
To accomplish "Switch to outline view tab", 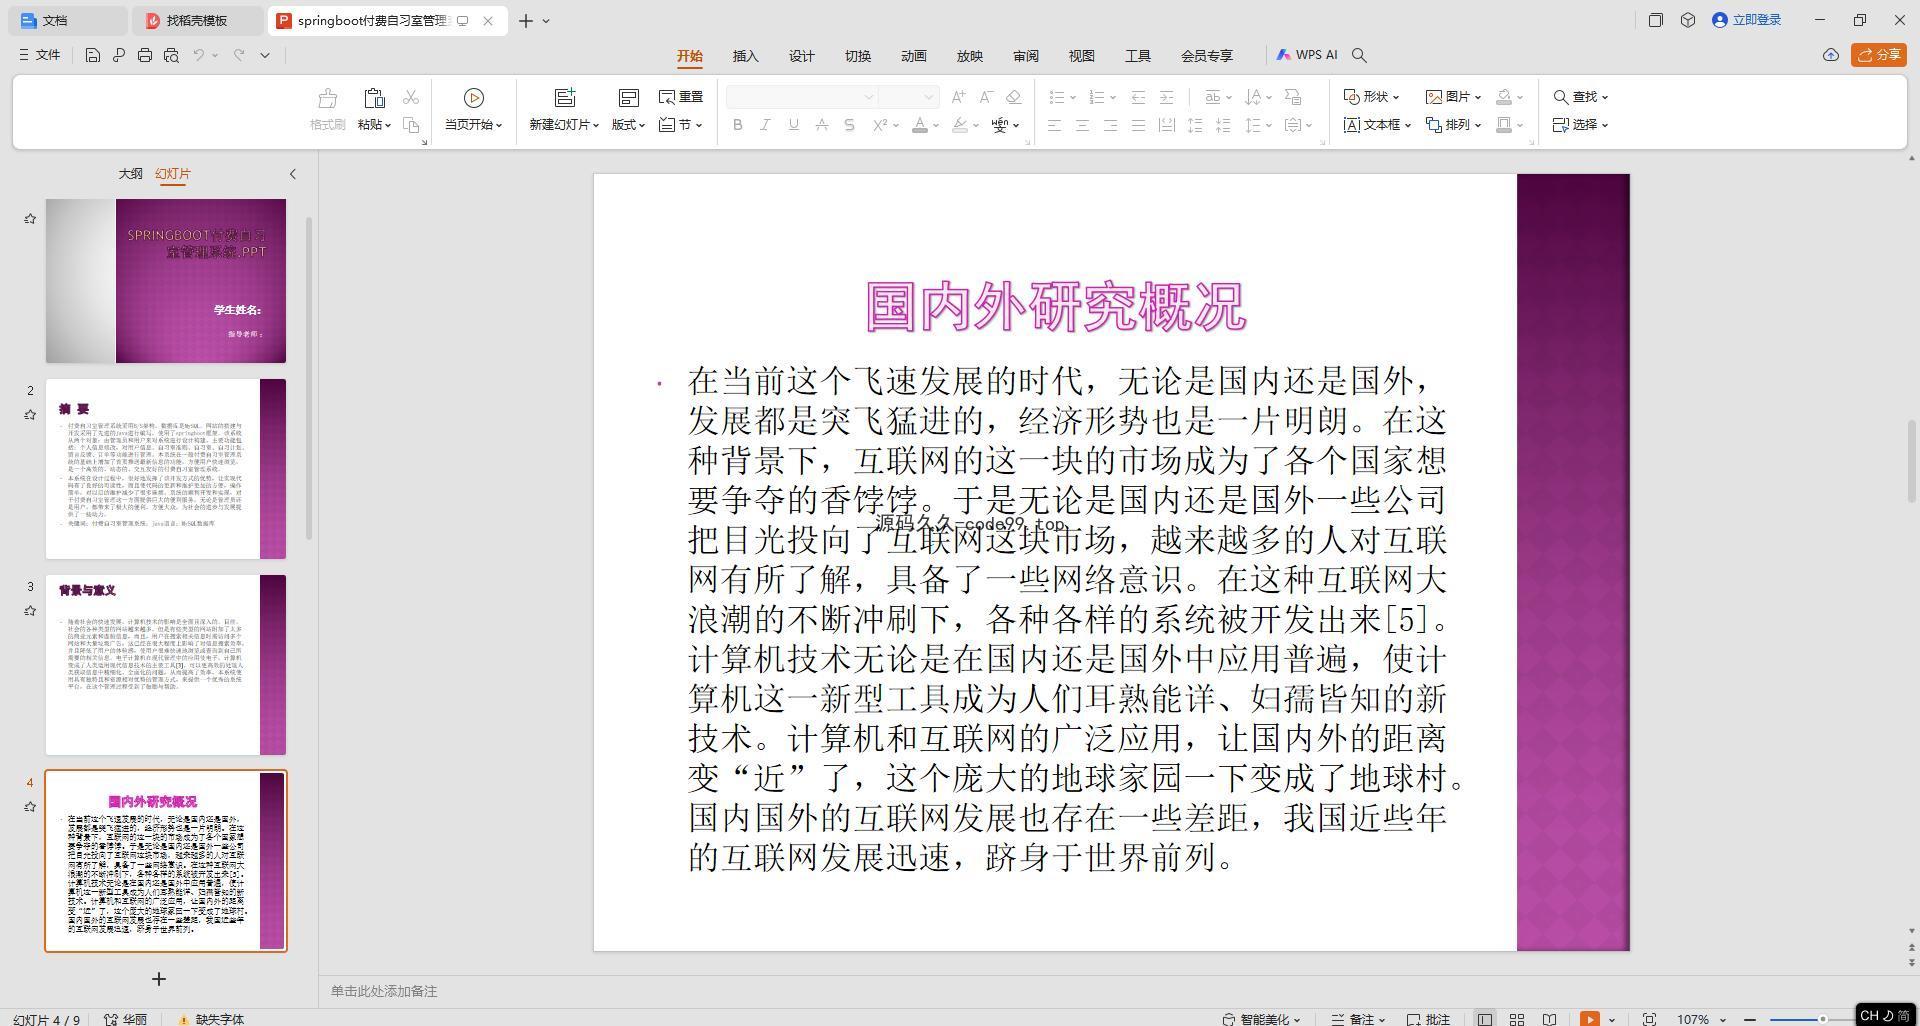I will click(x=130, y=173).
